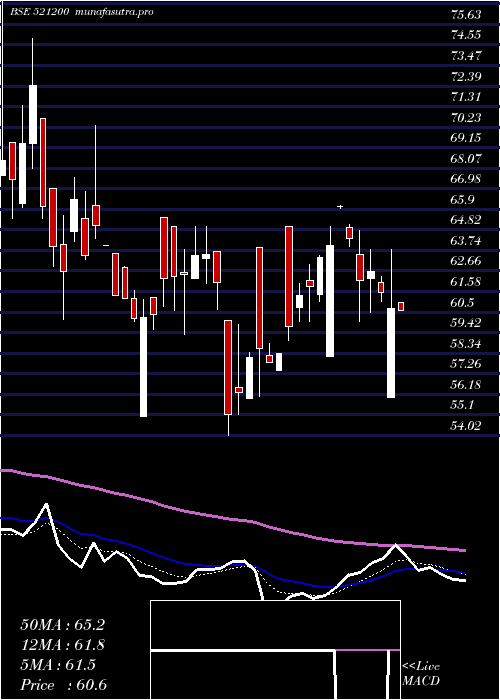Viewport: 500px width, 700px height.
Task: Select the 66.98 price axis label
Action: tap(466, 179)
